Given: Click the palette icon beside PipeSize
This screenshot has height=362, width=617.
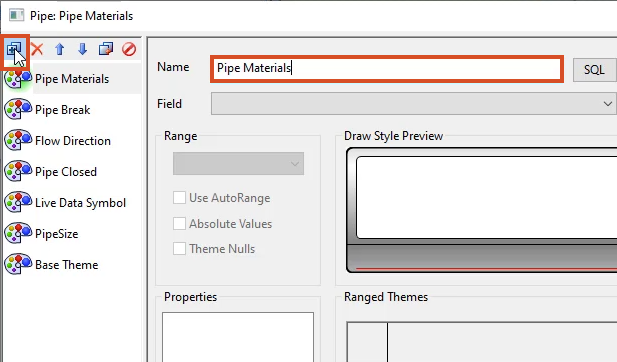Looking at the screenshot, I should coord(18,233).
